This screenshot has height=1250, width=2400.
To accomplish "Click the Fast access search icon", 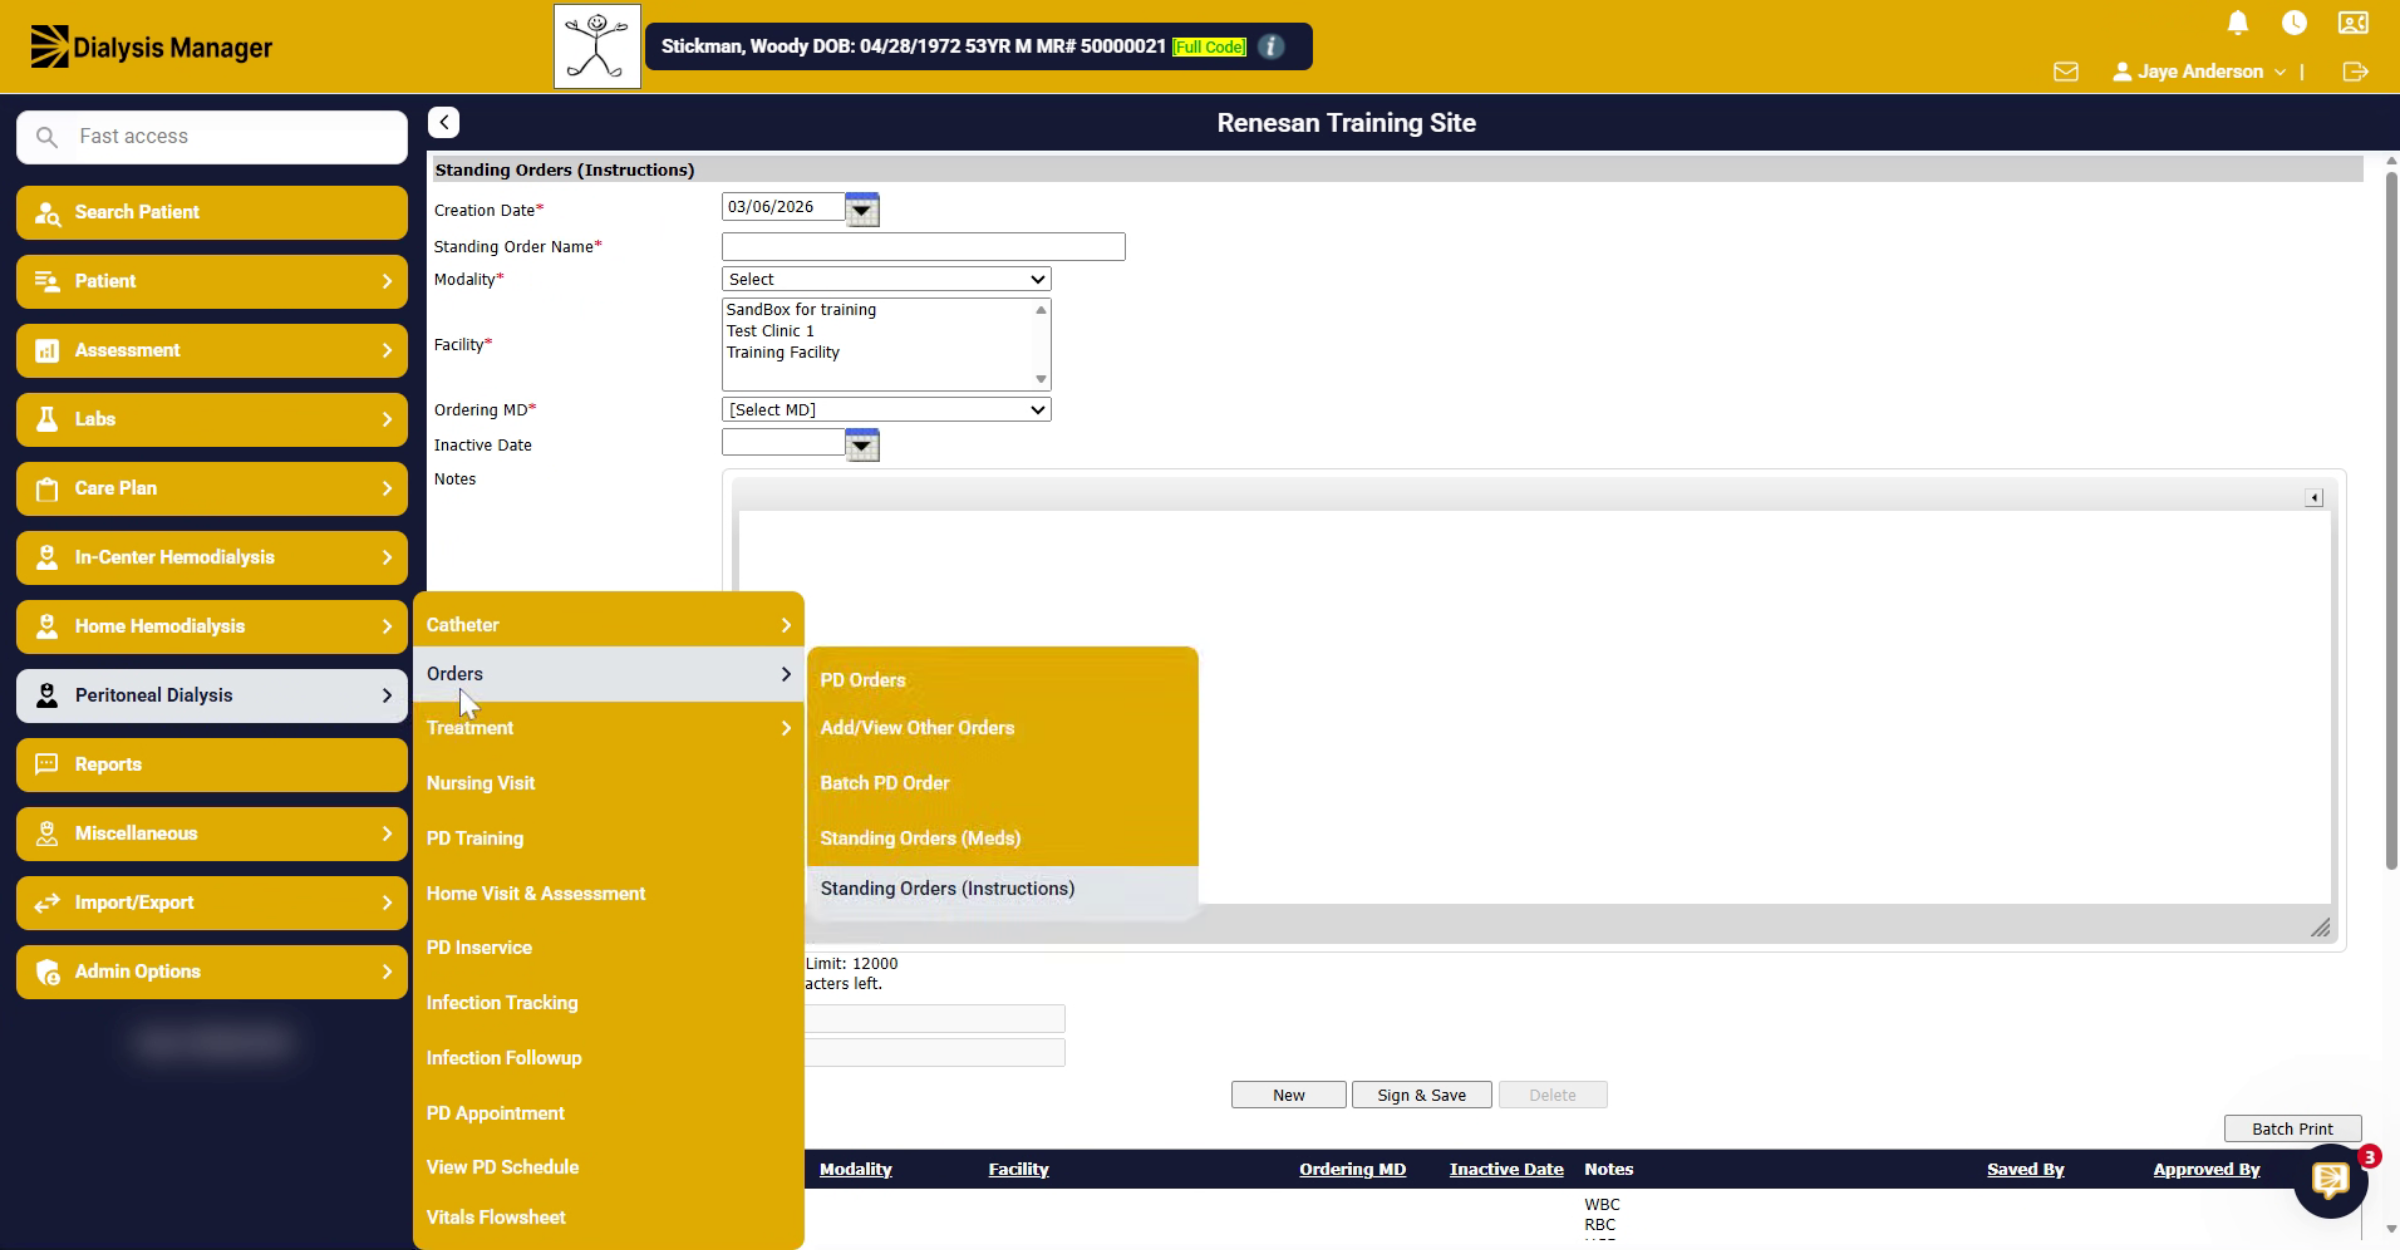I will tap(47, 136).
